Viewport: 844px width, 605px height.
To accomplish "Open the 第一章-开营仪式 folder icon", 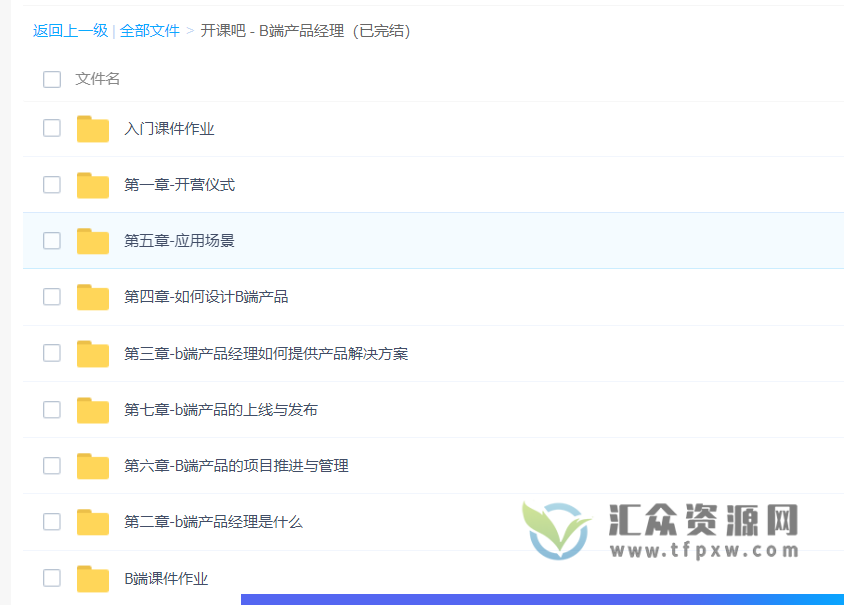I will pyautogui.click(x=93, y=184).
